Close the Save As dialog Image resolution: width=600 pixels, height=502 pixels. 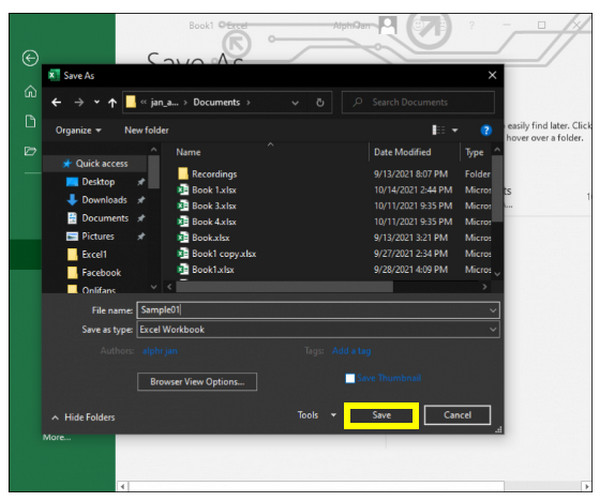[492, 75]
